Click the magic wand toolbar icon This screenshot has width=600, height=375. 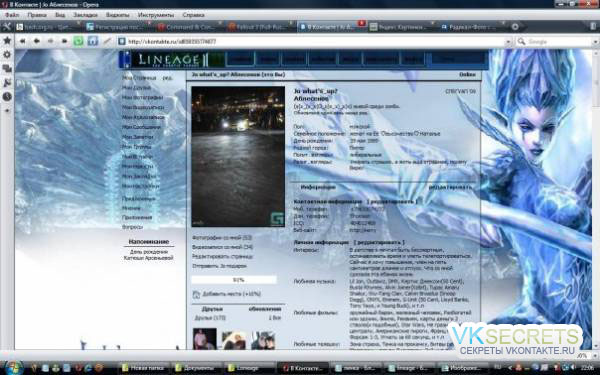click(107, 41)
